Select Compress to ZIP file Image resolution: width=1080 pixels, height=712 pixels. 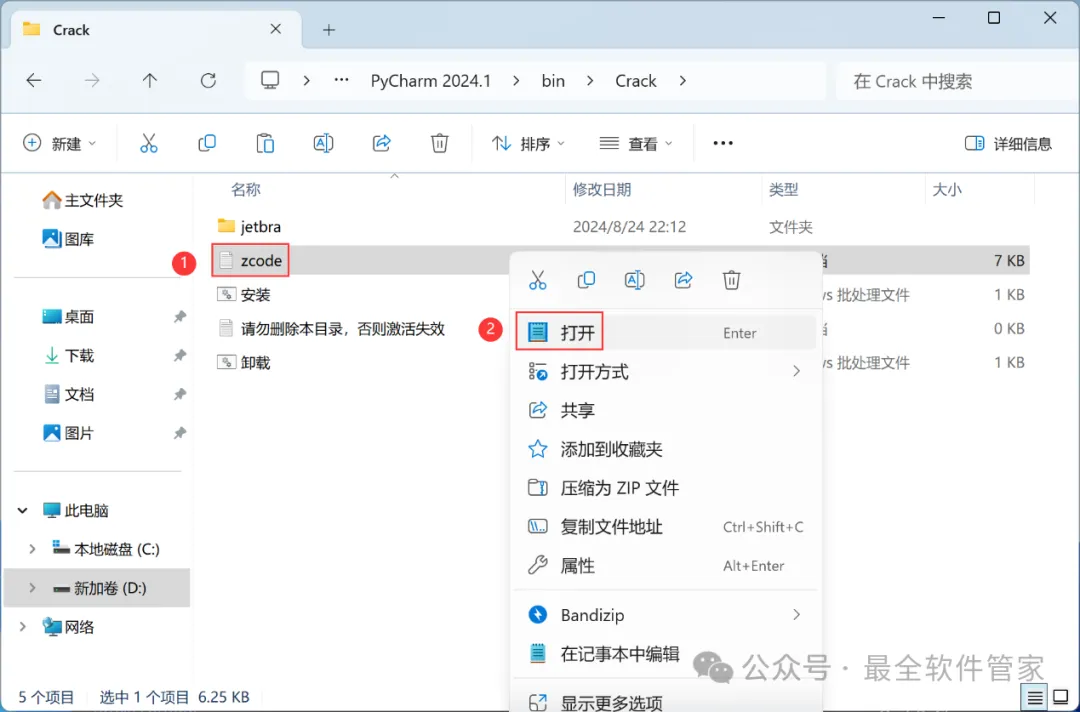[665, 488]
